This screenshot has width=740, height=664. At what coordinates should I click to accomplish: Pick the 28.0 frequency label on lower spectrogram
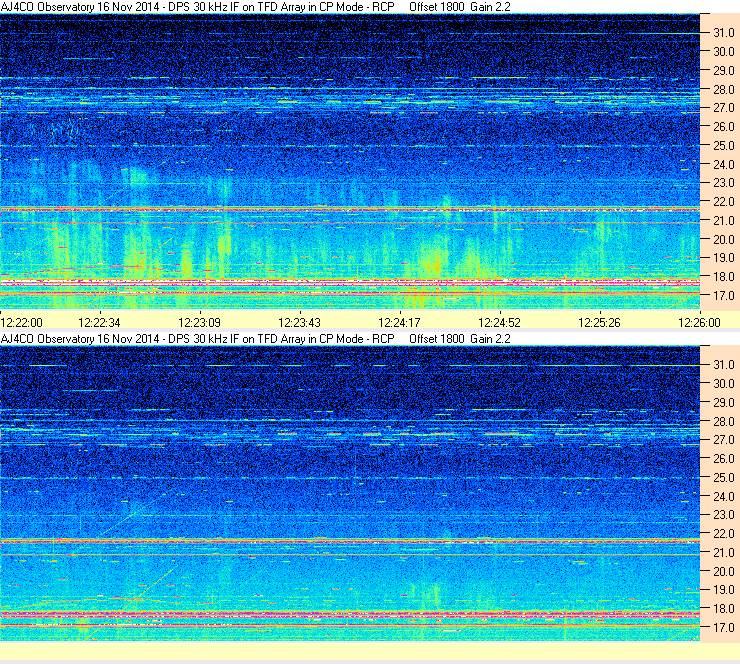(724, 421)
